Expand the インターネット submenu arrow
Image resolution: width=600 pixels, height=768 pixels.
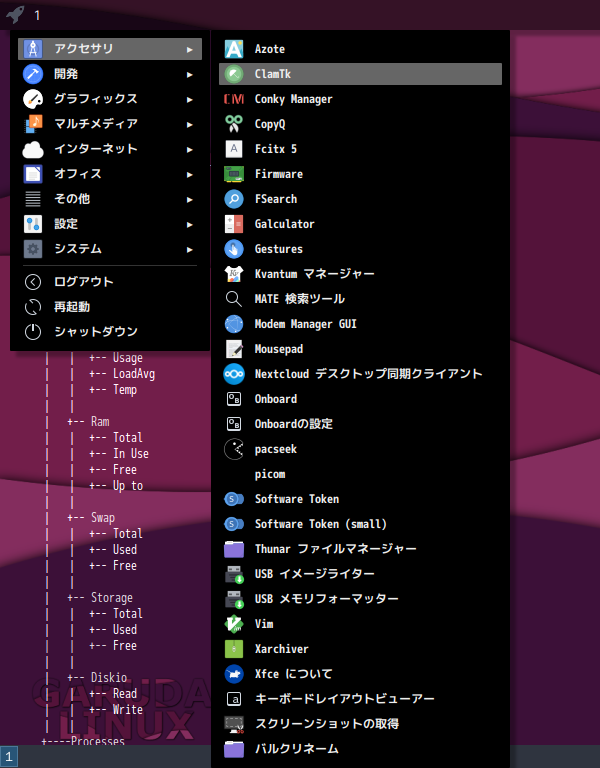[x=190, y=149]
